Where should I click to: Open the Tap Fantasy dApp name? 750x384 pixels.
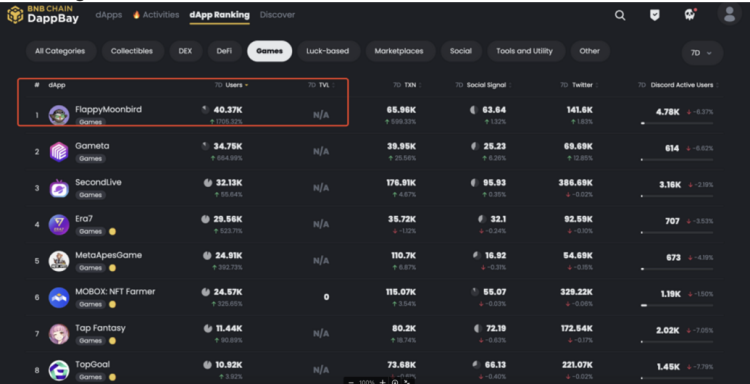(x=100, y=328)
